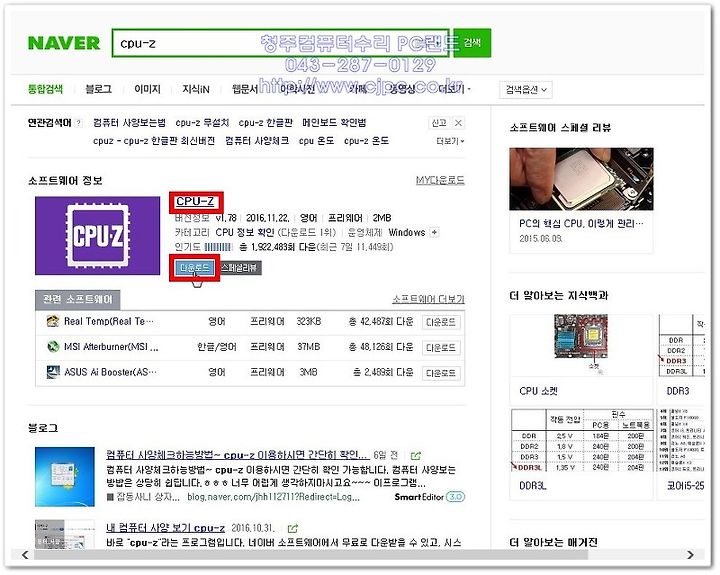This screenshot has width=720, height=575.
Task: Click the help icon beside 연관검색어
Action: [79, 123]
